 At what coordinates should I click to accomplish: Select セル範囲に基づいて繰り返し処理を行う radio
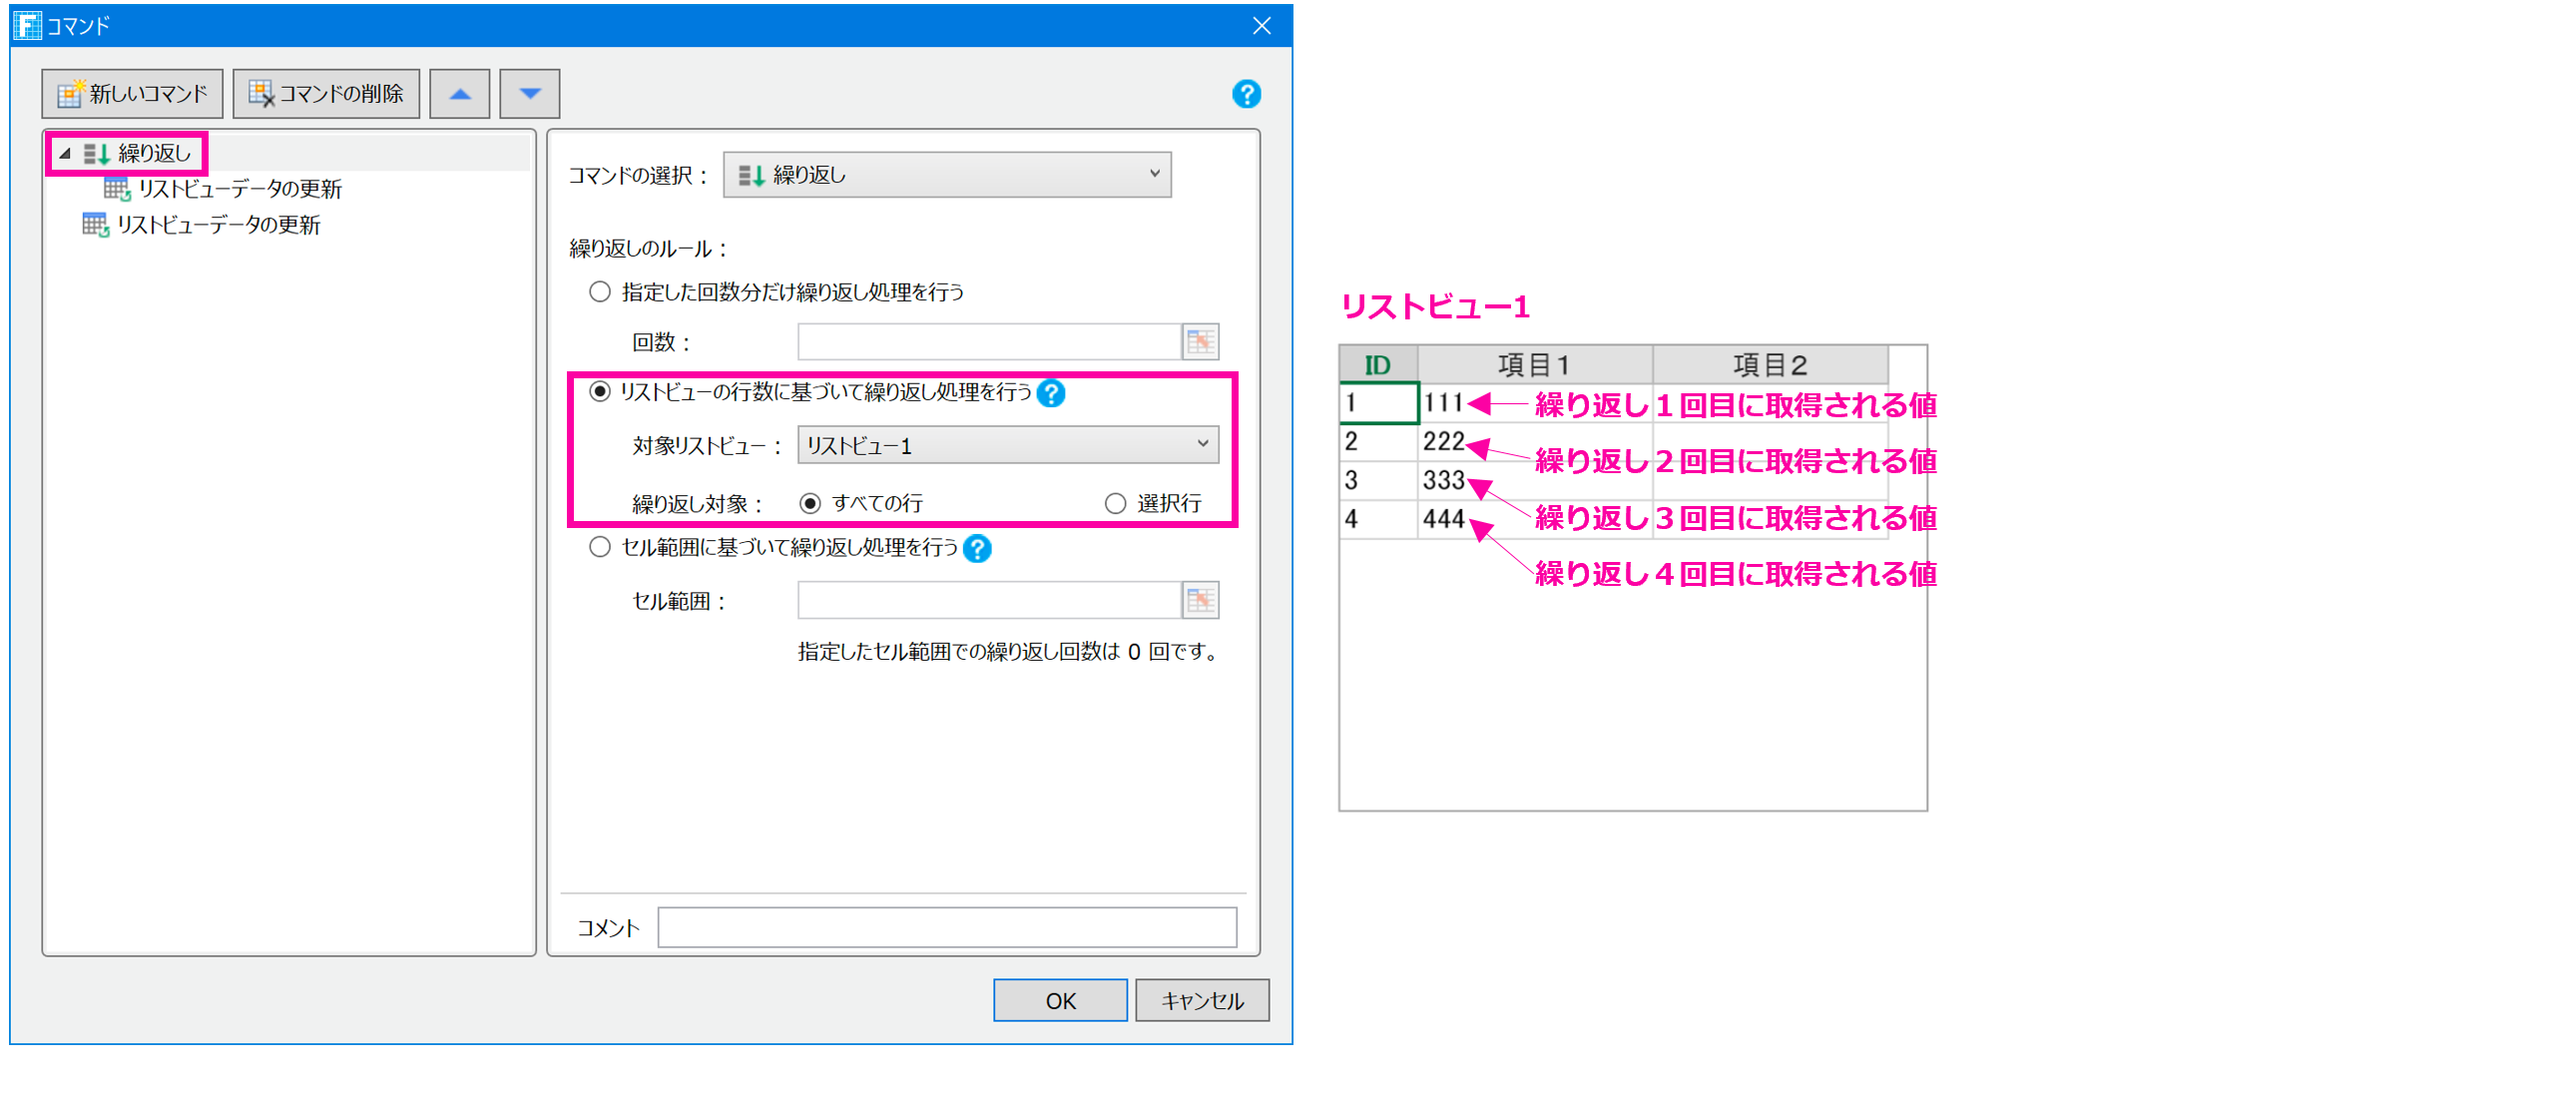coord(599,547)
